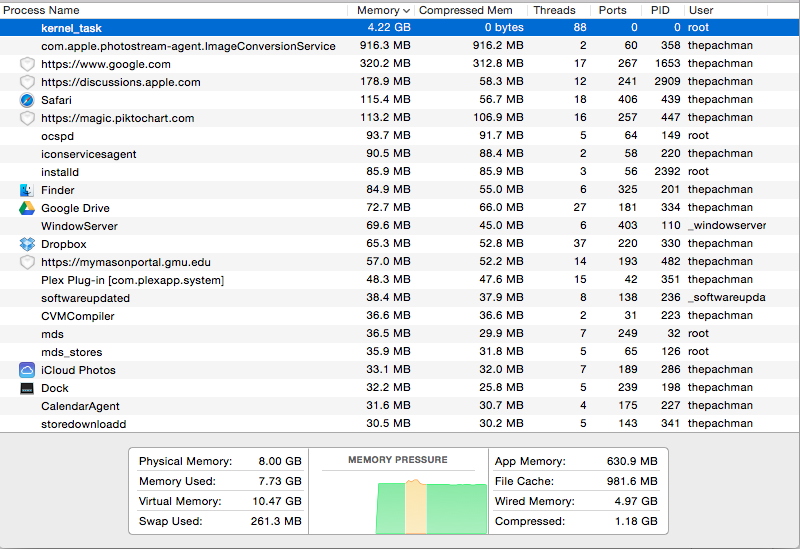Select the iconservicesagent process
The width and height of the screenshot is (800, 549).
[88, 154]
